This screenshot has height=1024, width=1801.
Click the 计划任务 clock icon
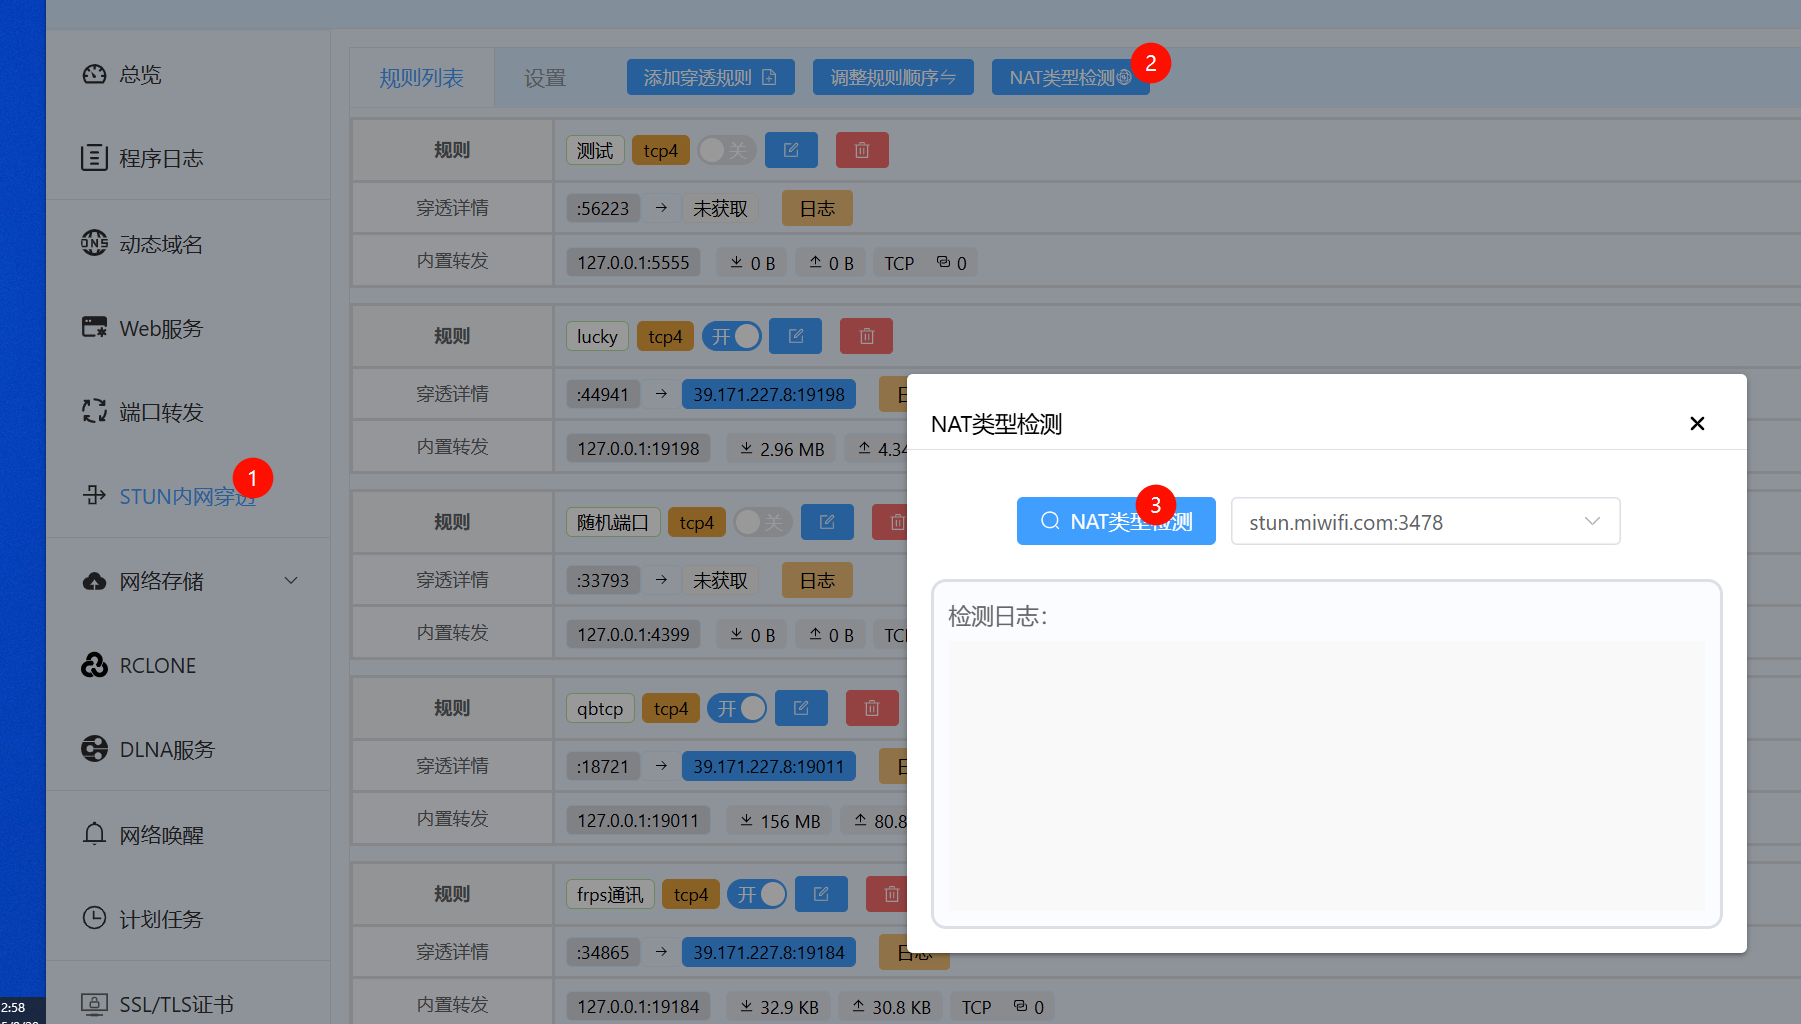(94, 918)
